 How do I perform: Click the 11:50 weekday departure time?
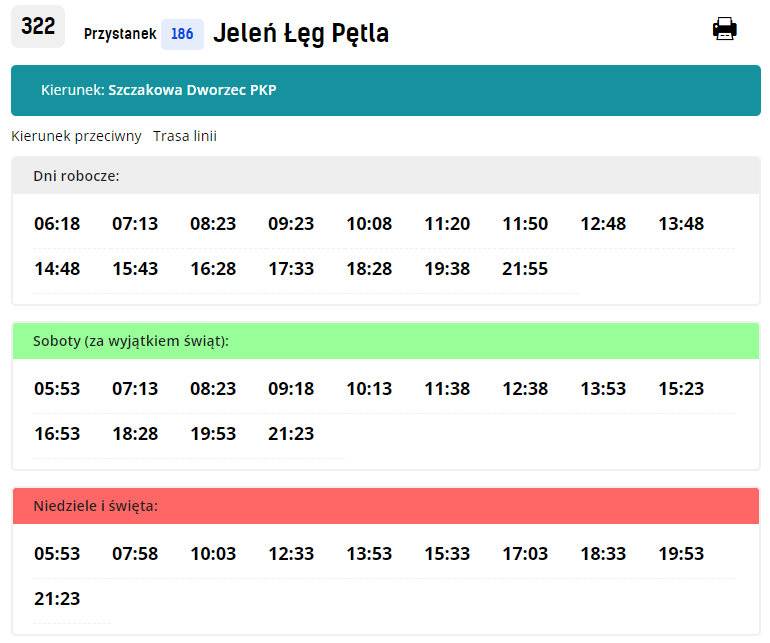tap(525, 224)
